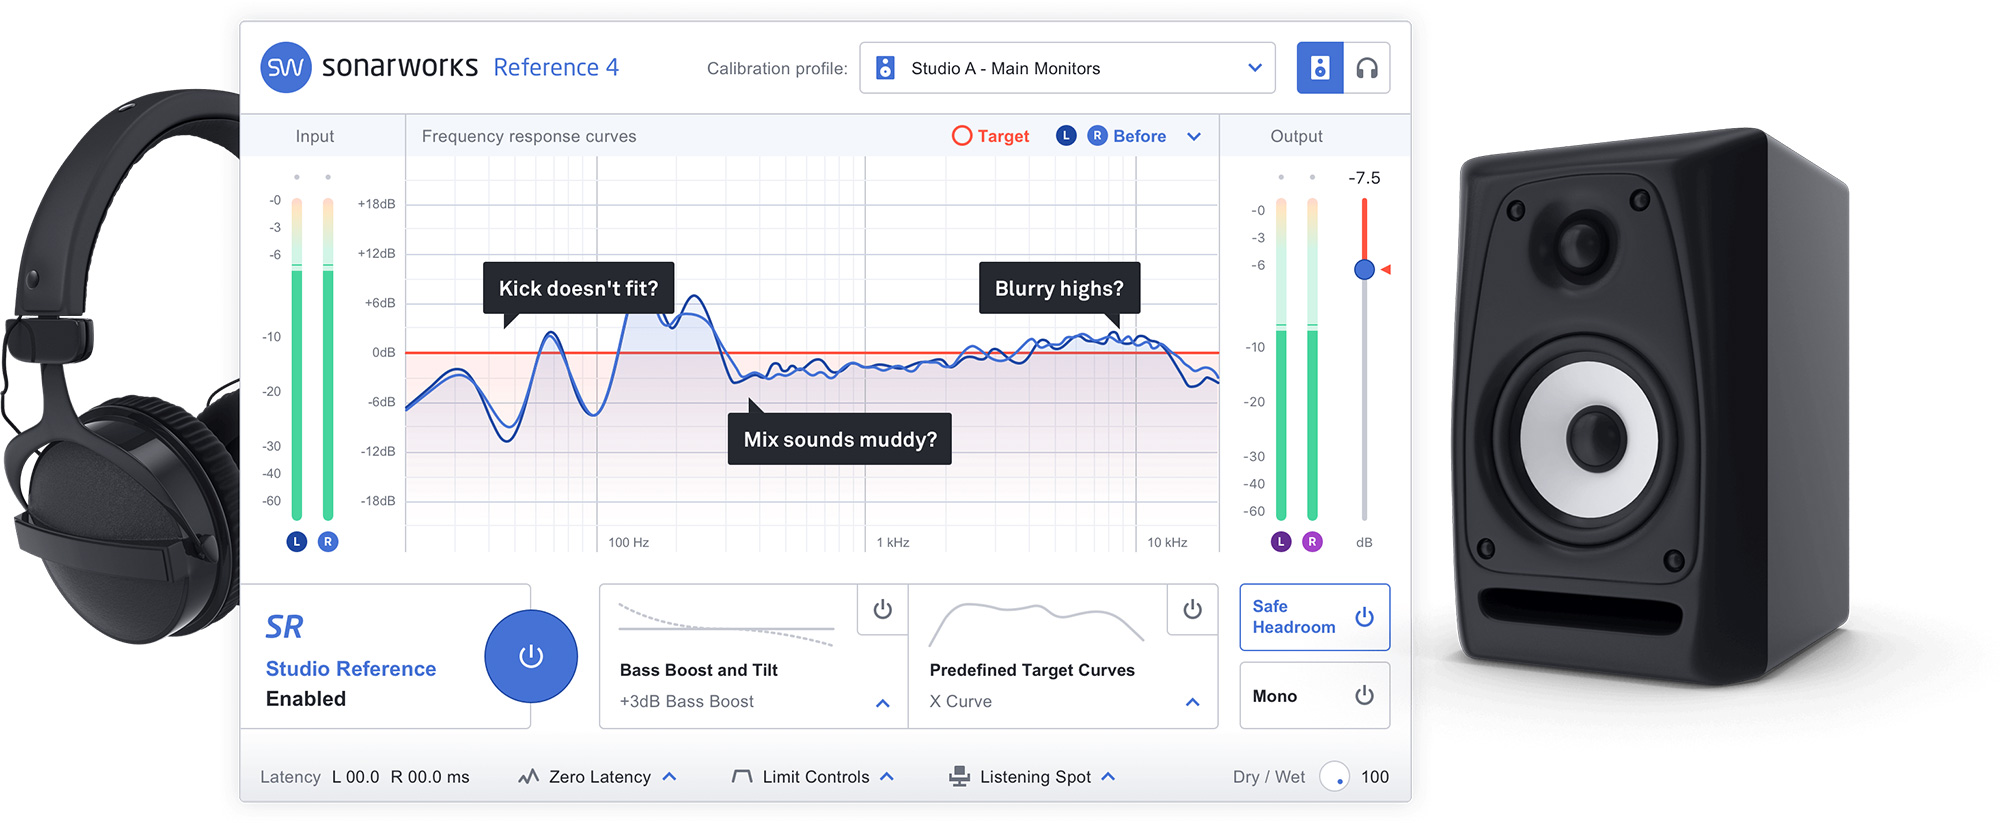Switch to headphone calibration mode icon
The image size is (2000, 823).
1366,68
